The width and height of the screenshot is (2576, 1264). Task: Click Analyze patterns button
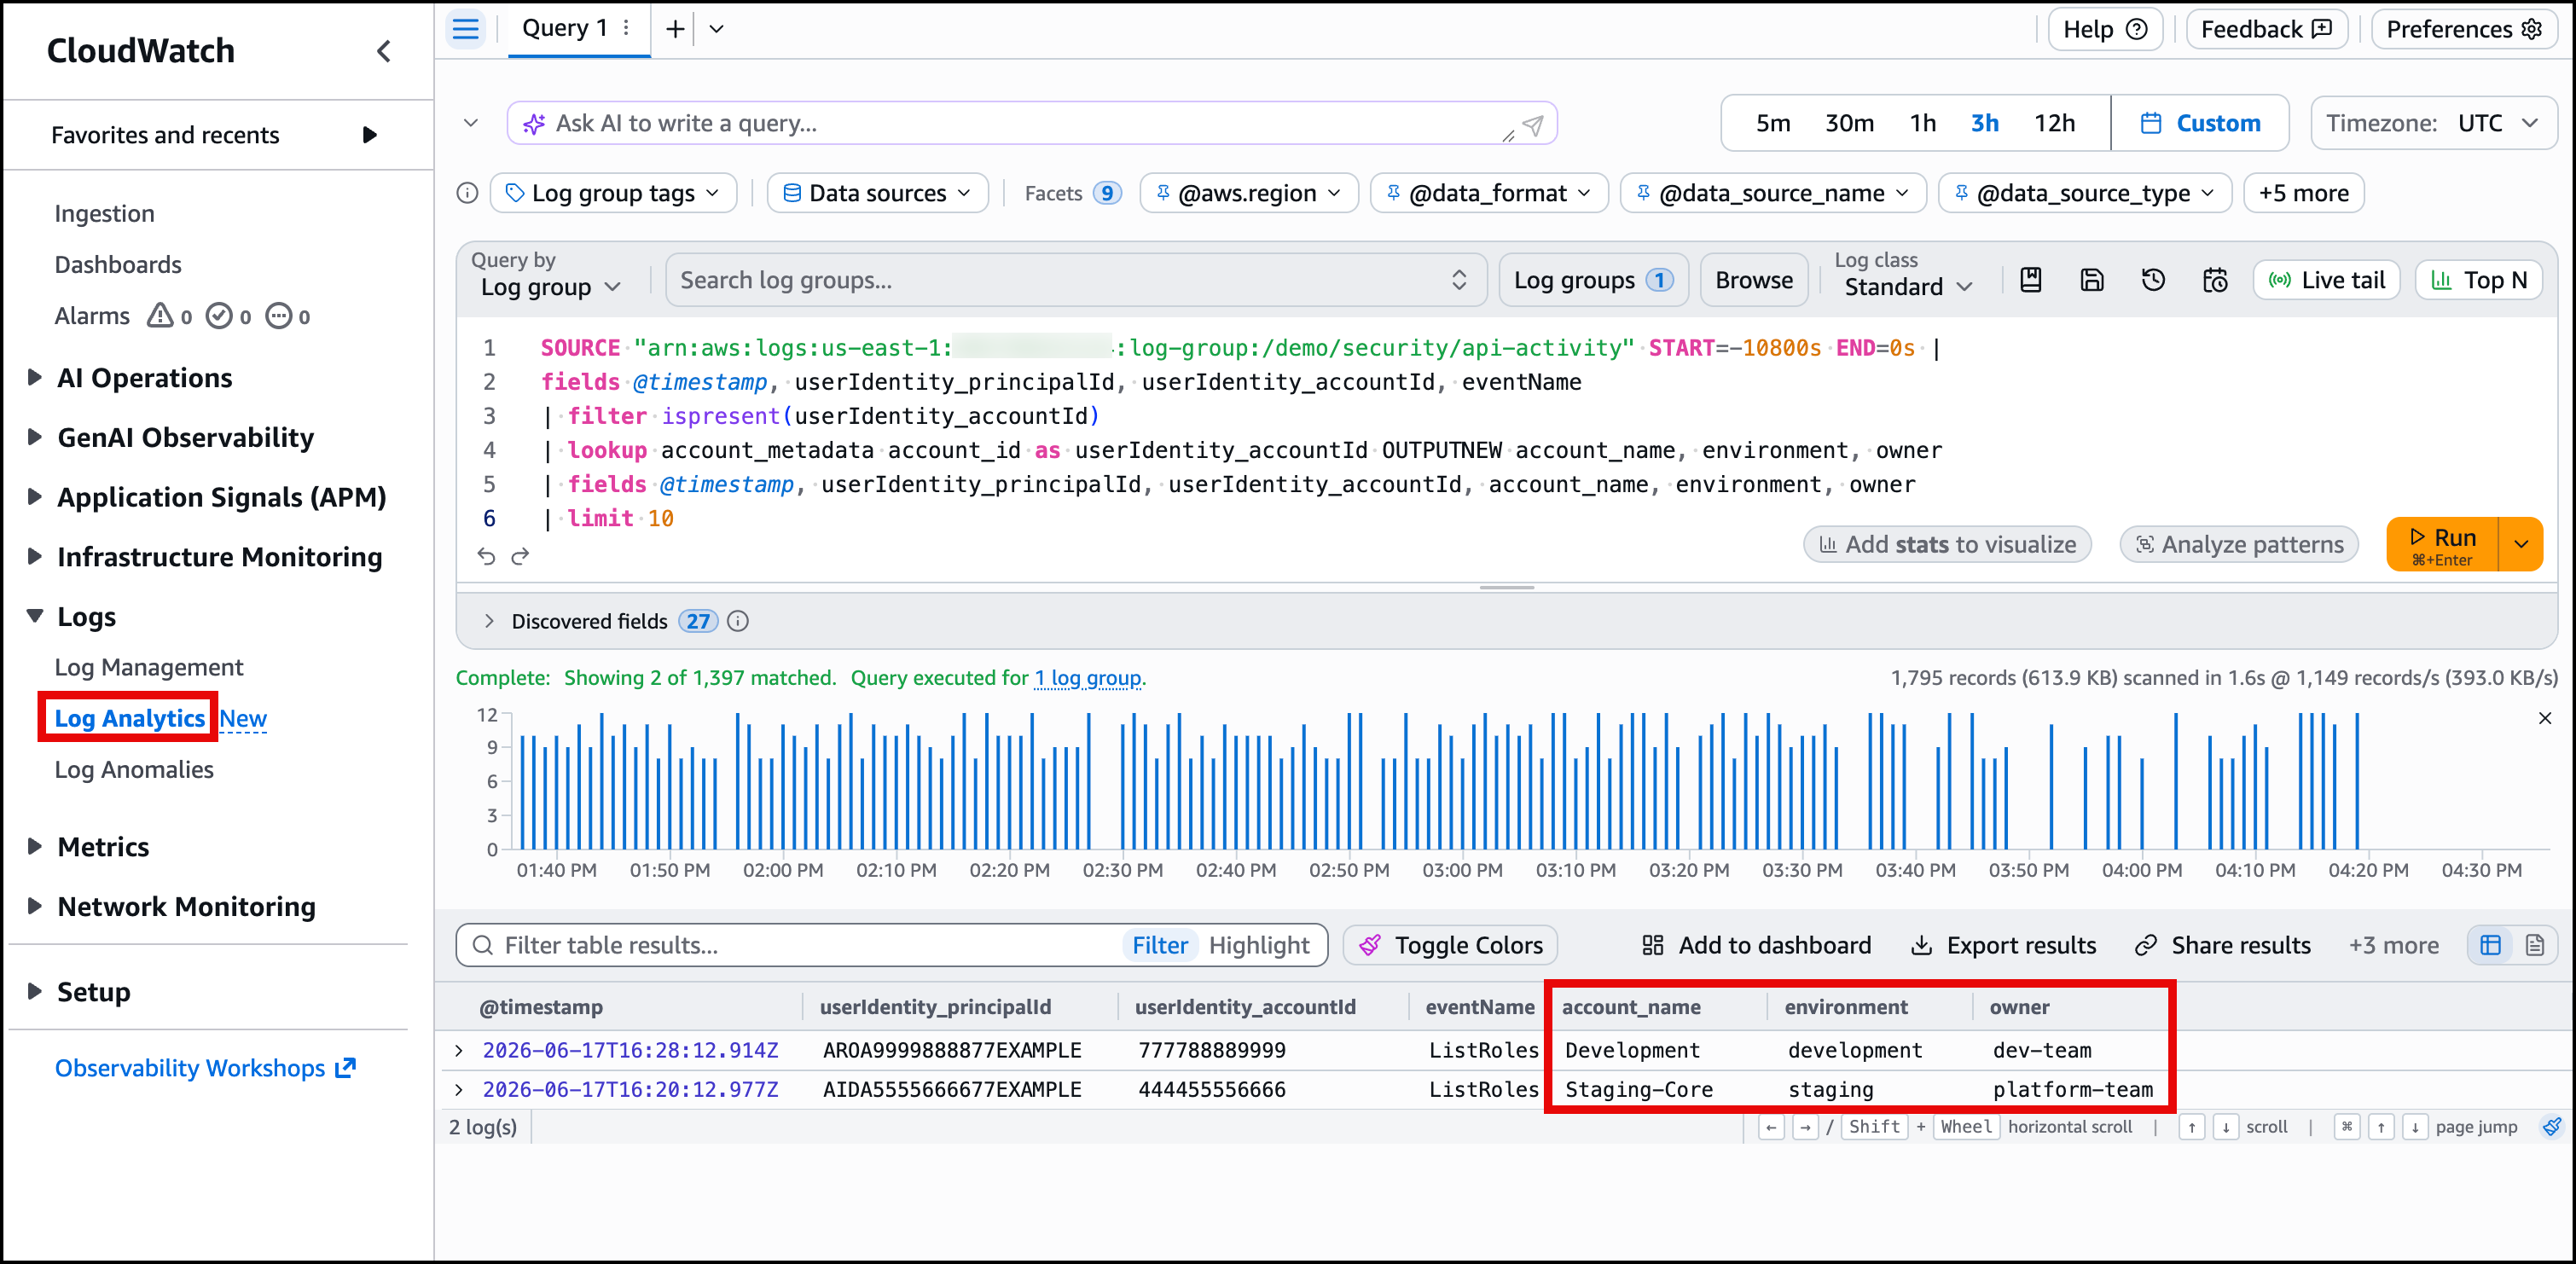(x=2239, y=544)
